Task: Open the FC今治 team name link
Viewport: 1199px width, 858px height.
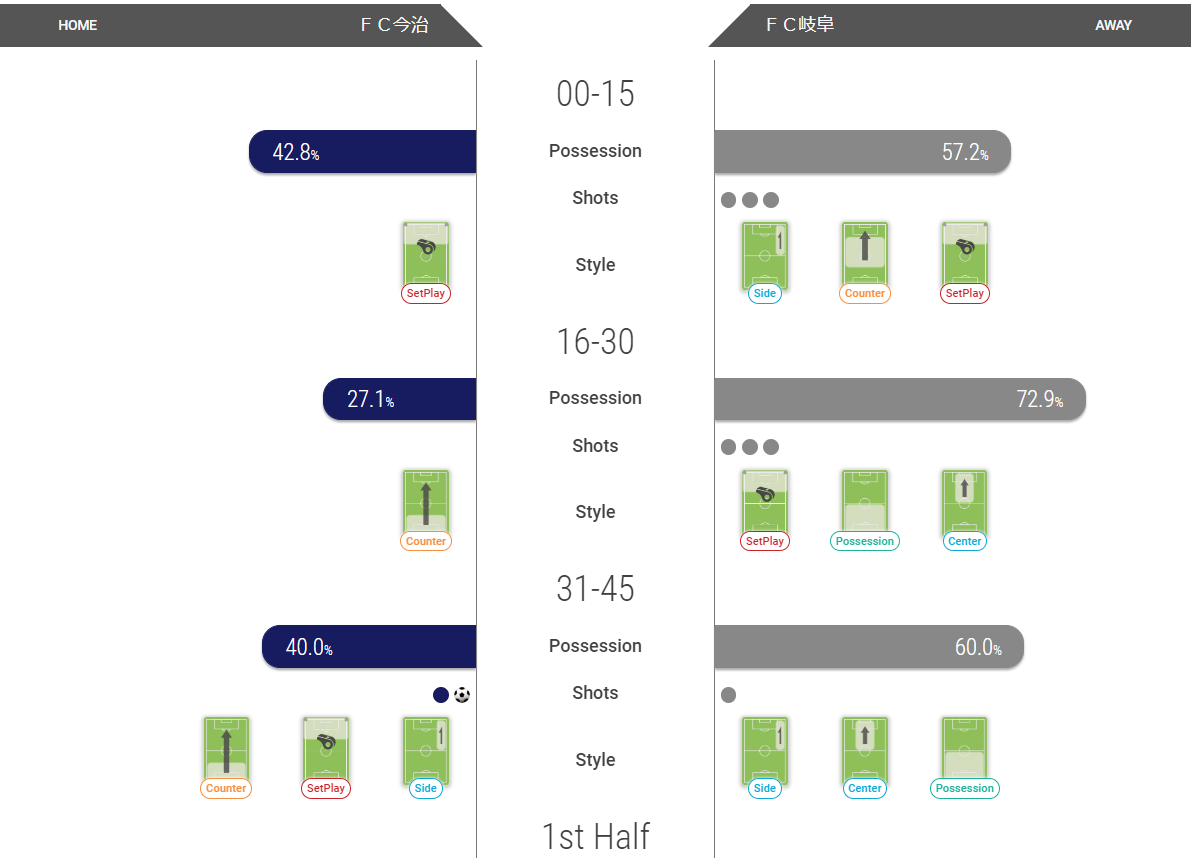Action: (x=395, y=24)
